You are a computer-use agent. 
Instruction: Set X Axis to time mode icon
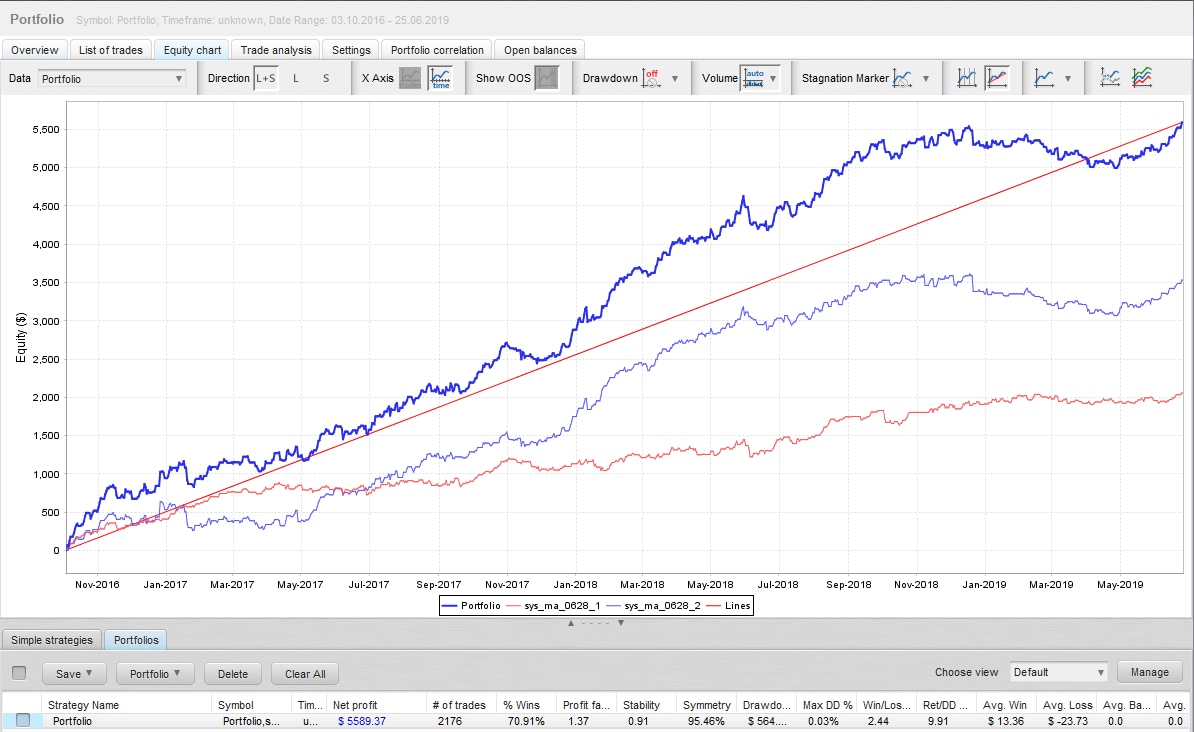click(440, 78)
